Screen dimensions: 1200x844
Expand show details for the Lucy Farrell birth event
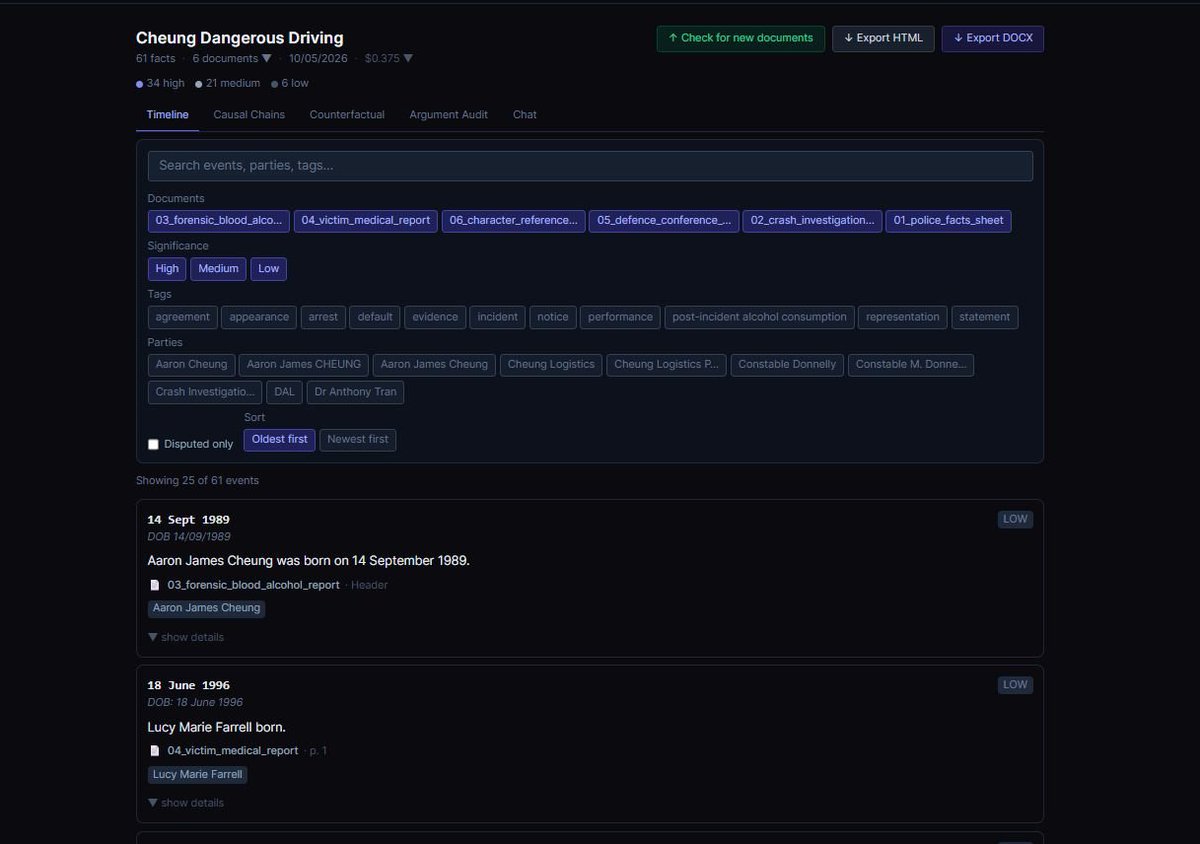point(186,803)
